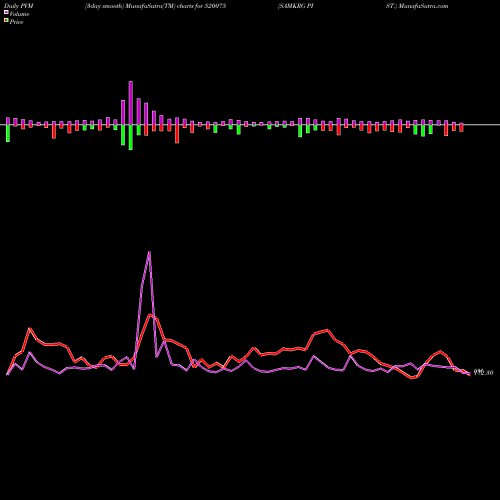Select the Volume legend label
Viewport: 500px width, 500px height.
(19, 14)
